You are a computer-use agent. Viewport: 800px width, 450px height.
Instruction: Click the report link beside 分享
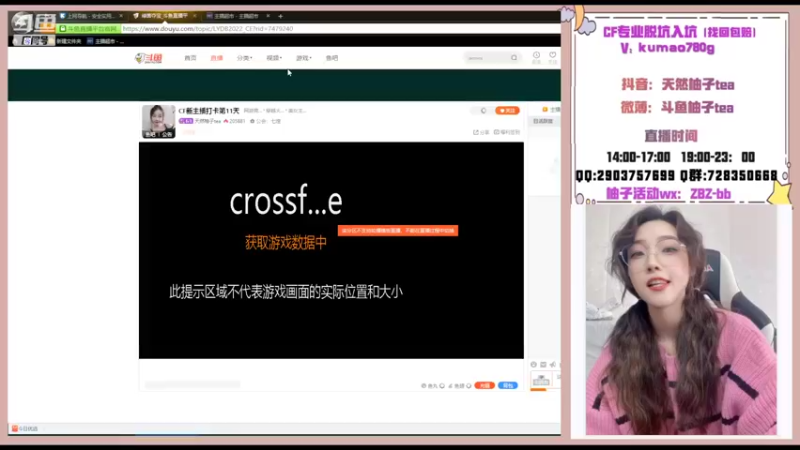pyautogui.click(x=507, y=132)
